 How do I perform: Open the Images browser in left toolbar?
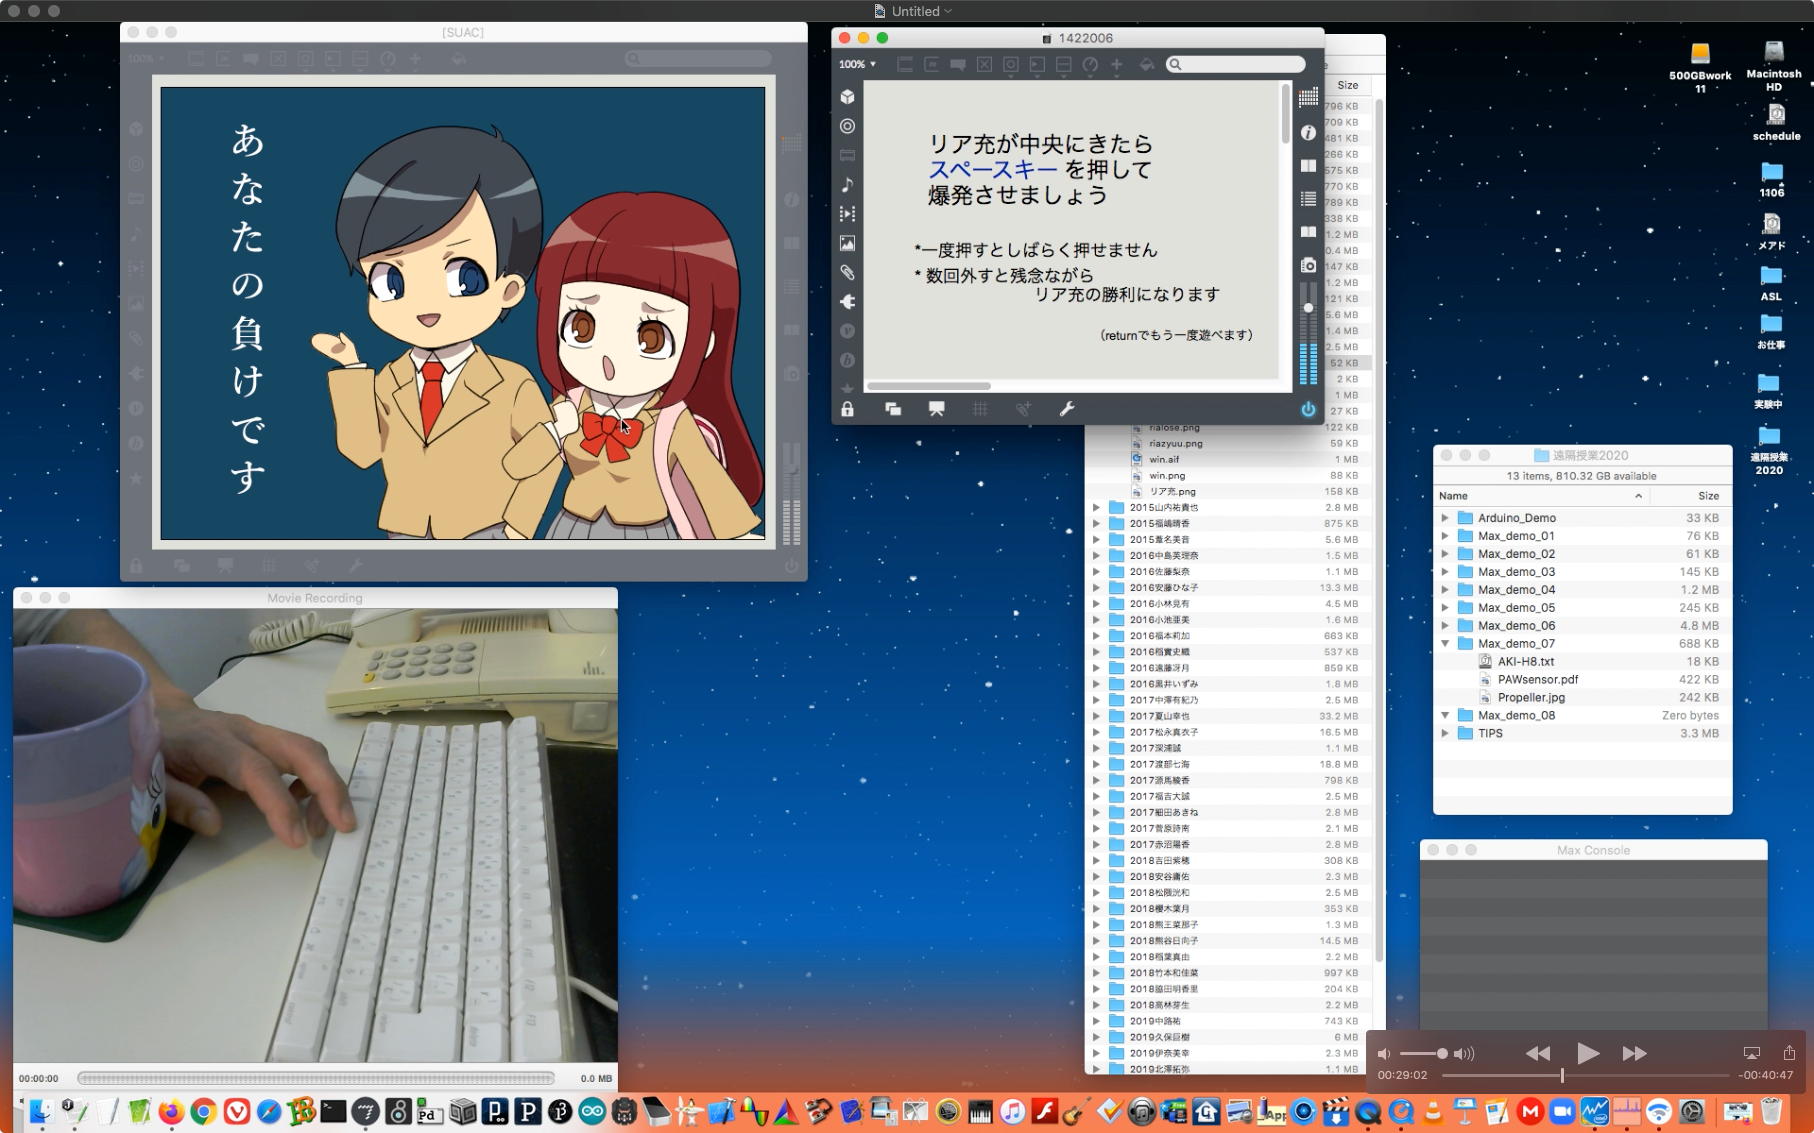click(847, 243)
